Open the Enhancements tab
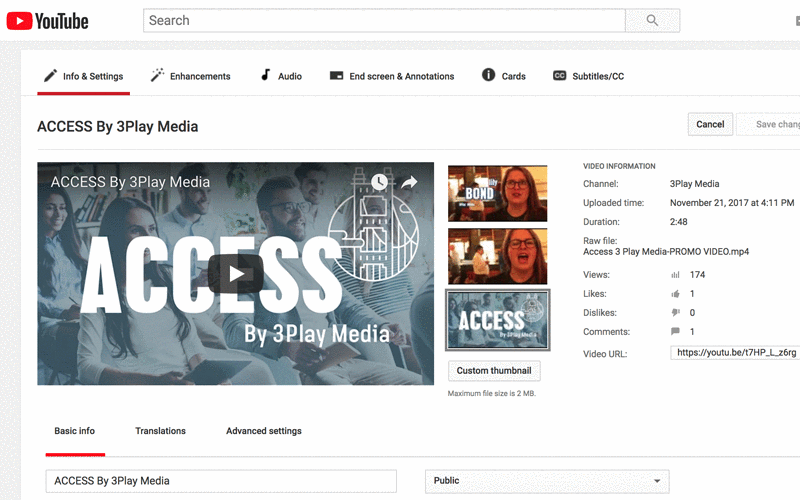 coord(190,76)
